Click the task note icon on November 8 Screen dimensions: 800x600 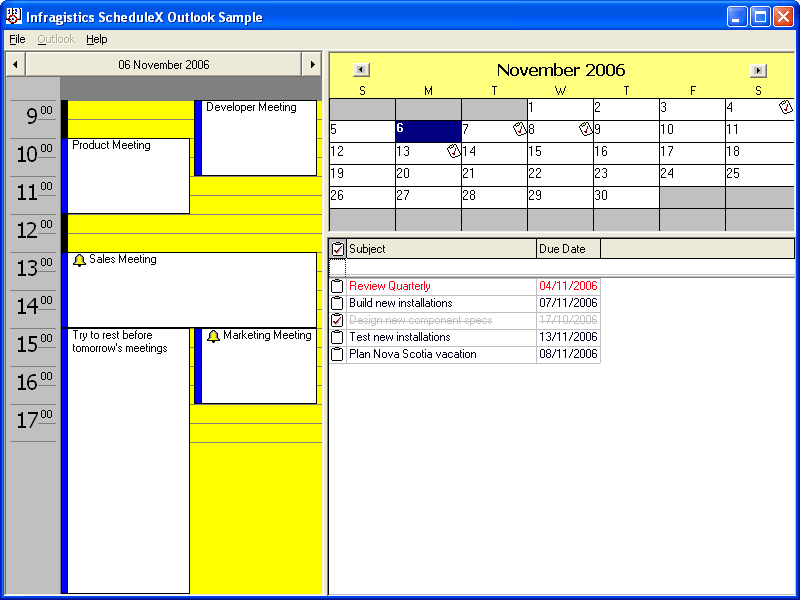point(586,129)
